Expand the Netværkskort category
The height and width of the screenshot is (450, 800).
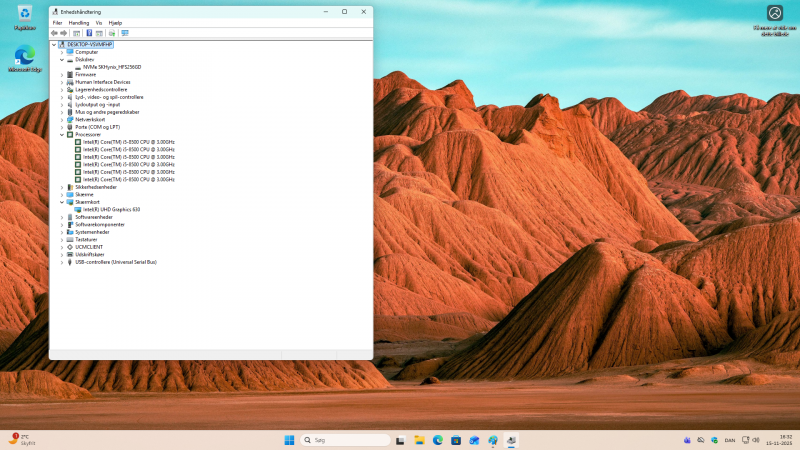click(61, 119)
